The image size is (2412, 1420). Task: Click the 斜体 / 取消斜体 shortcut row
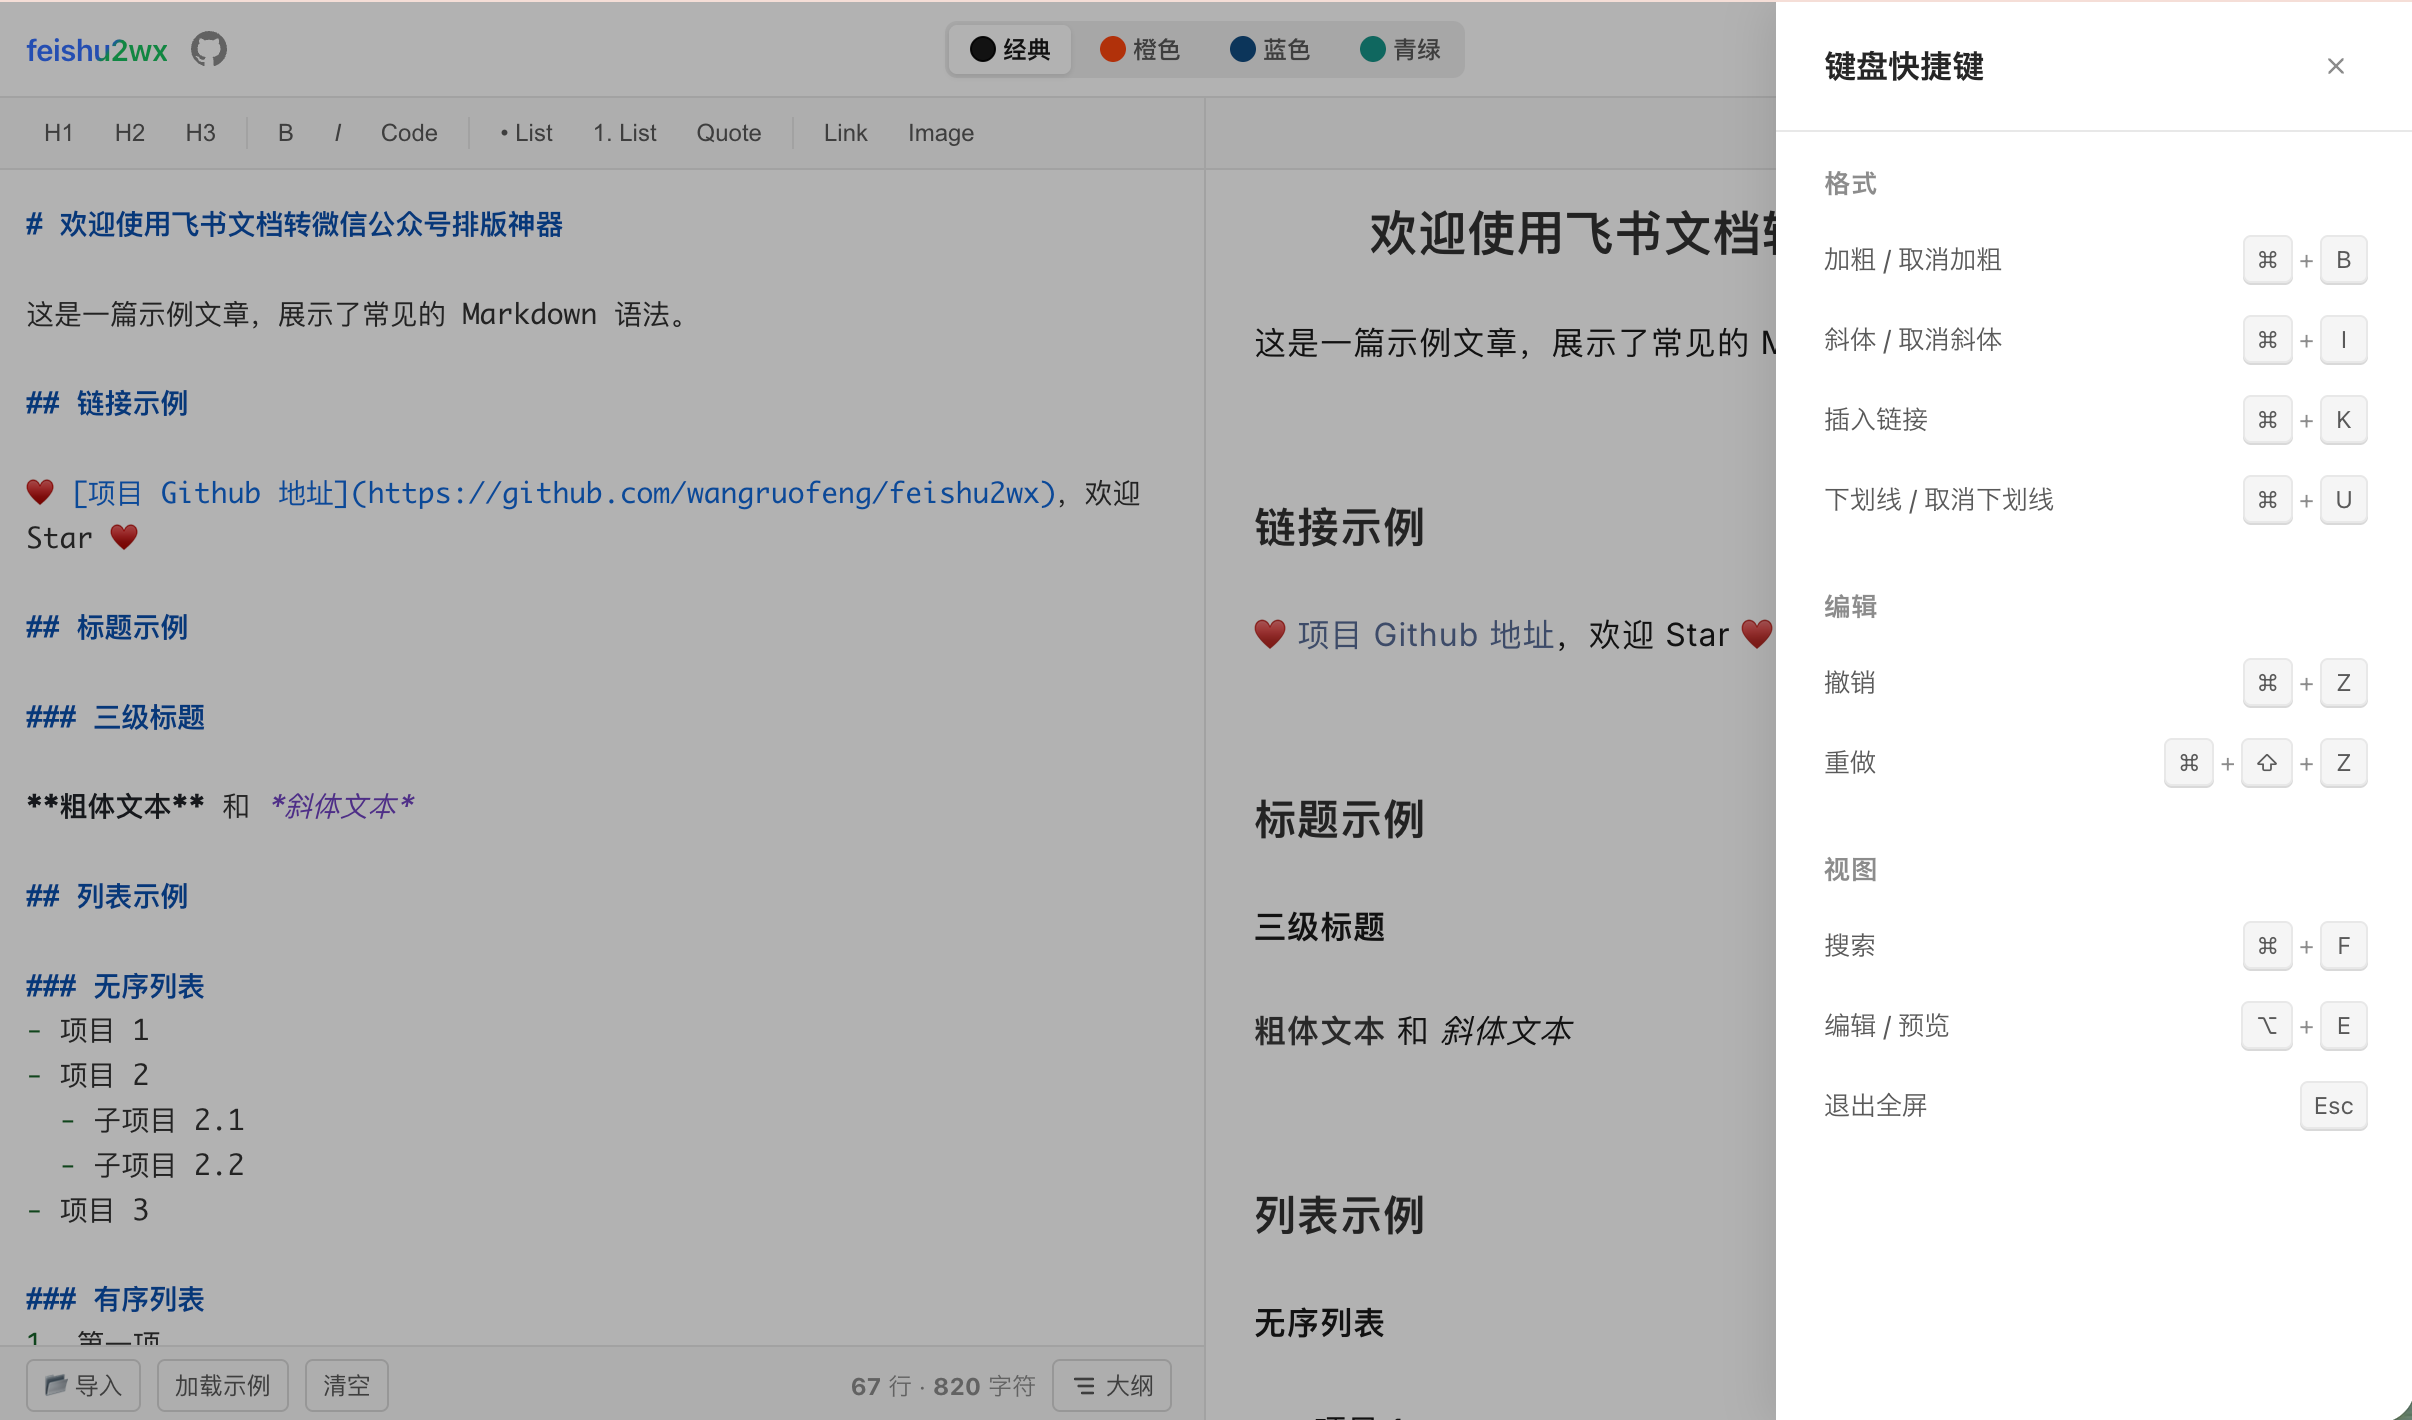[x=2095, y=340]
